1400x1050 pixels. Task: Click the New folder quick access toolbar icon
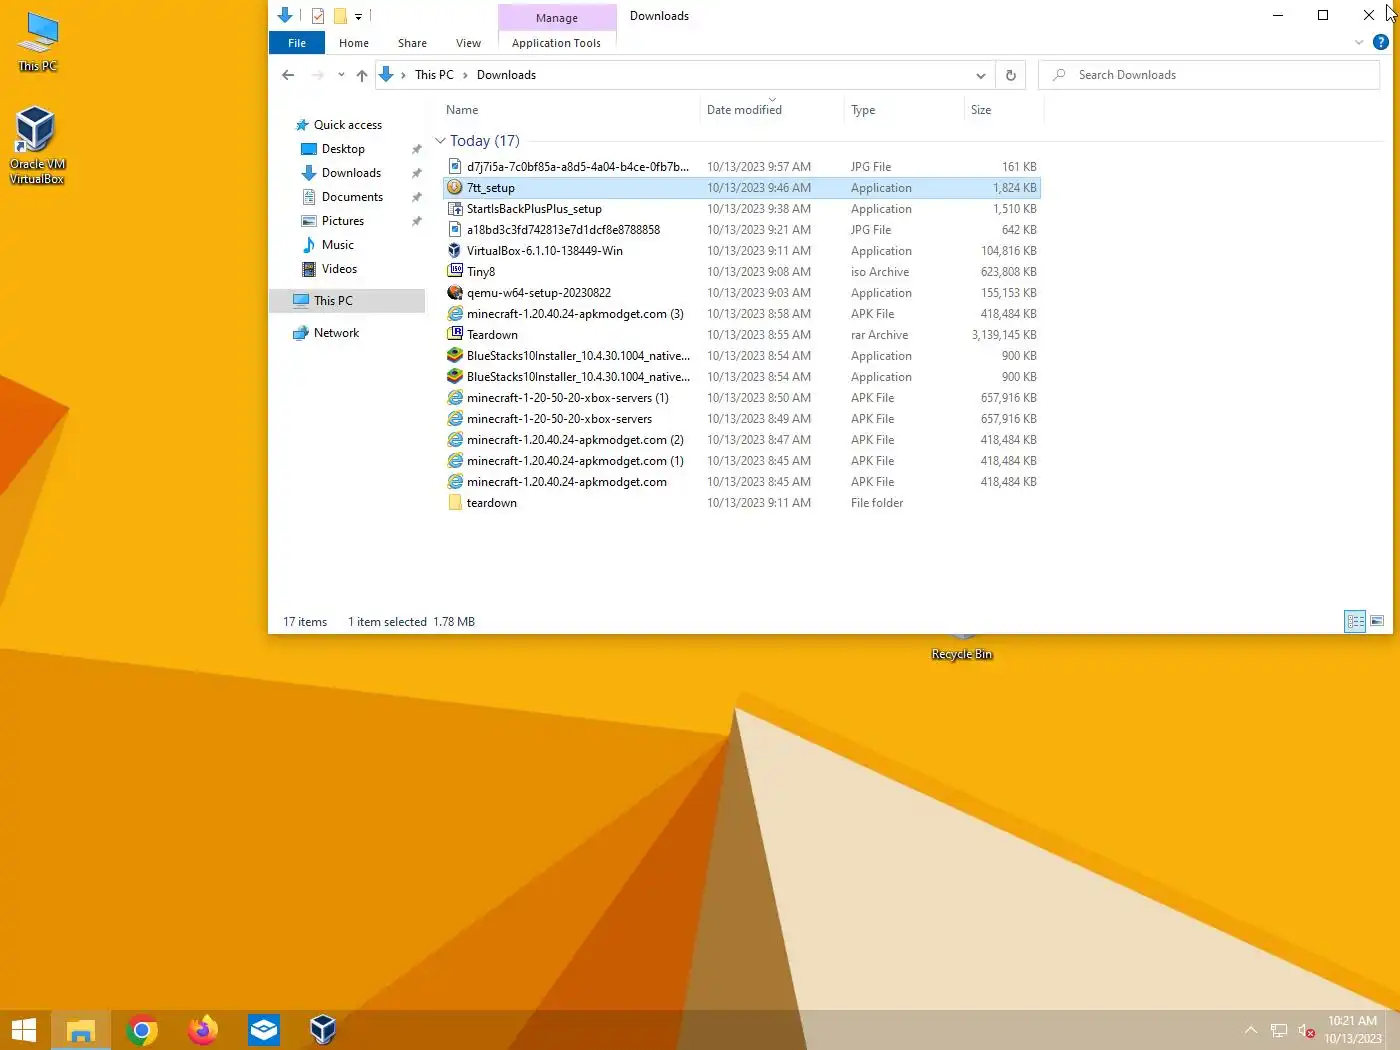pos(340,16)
